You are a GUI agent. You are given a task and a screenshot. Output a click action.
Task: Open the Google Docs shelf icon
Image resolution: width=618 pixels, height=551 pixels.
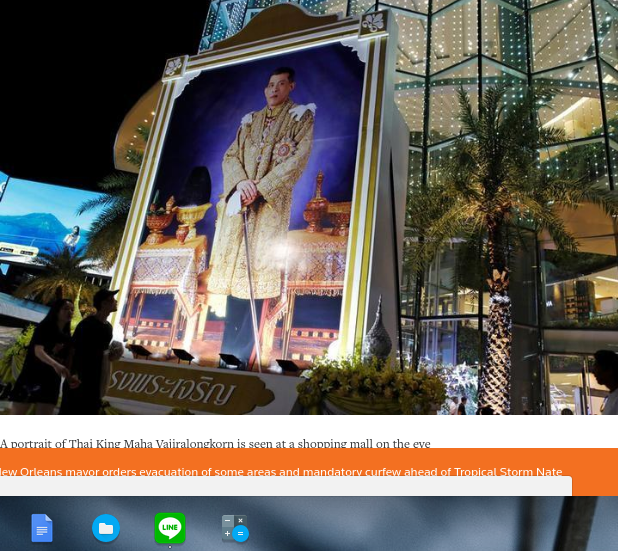pos(42,528)
